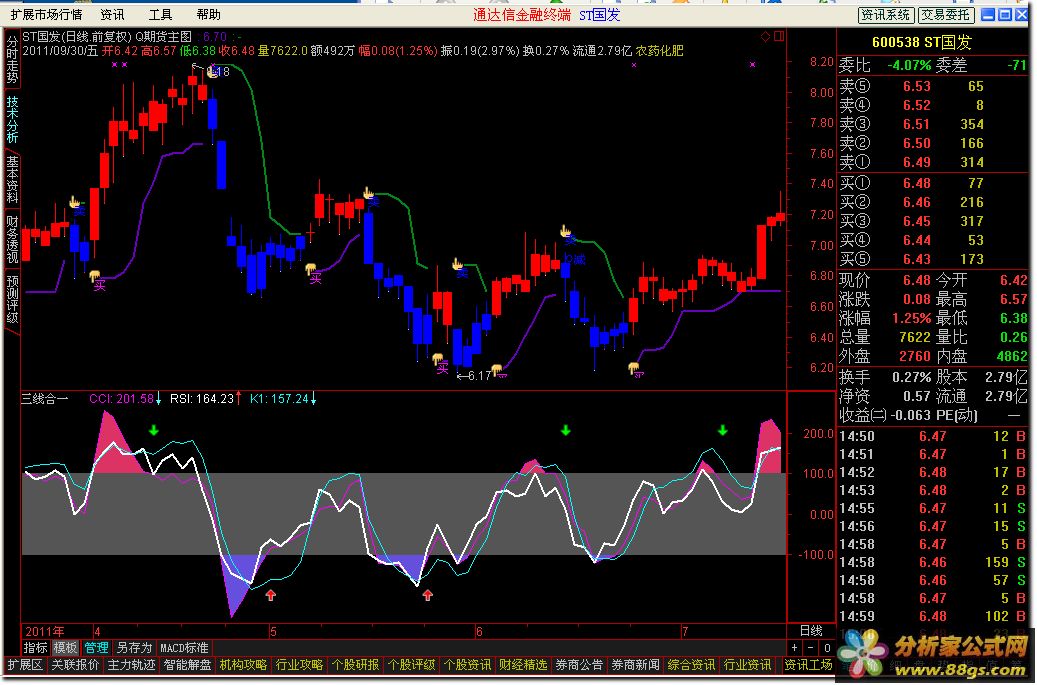Click the month 6 marker on time axis
Screen dimensions: 1037x685
click(479, 632)
